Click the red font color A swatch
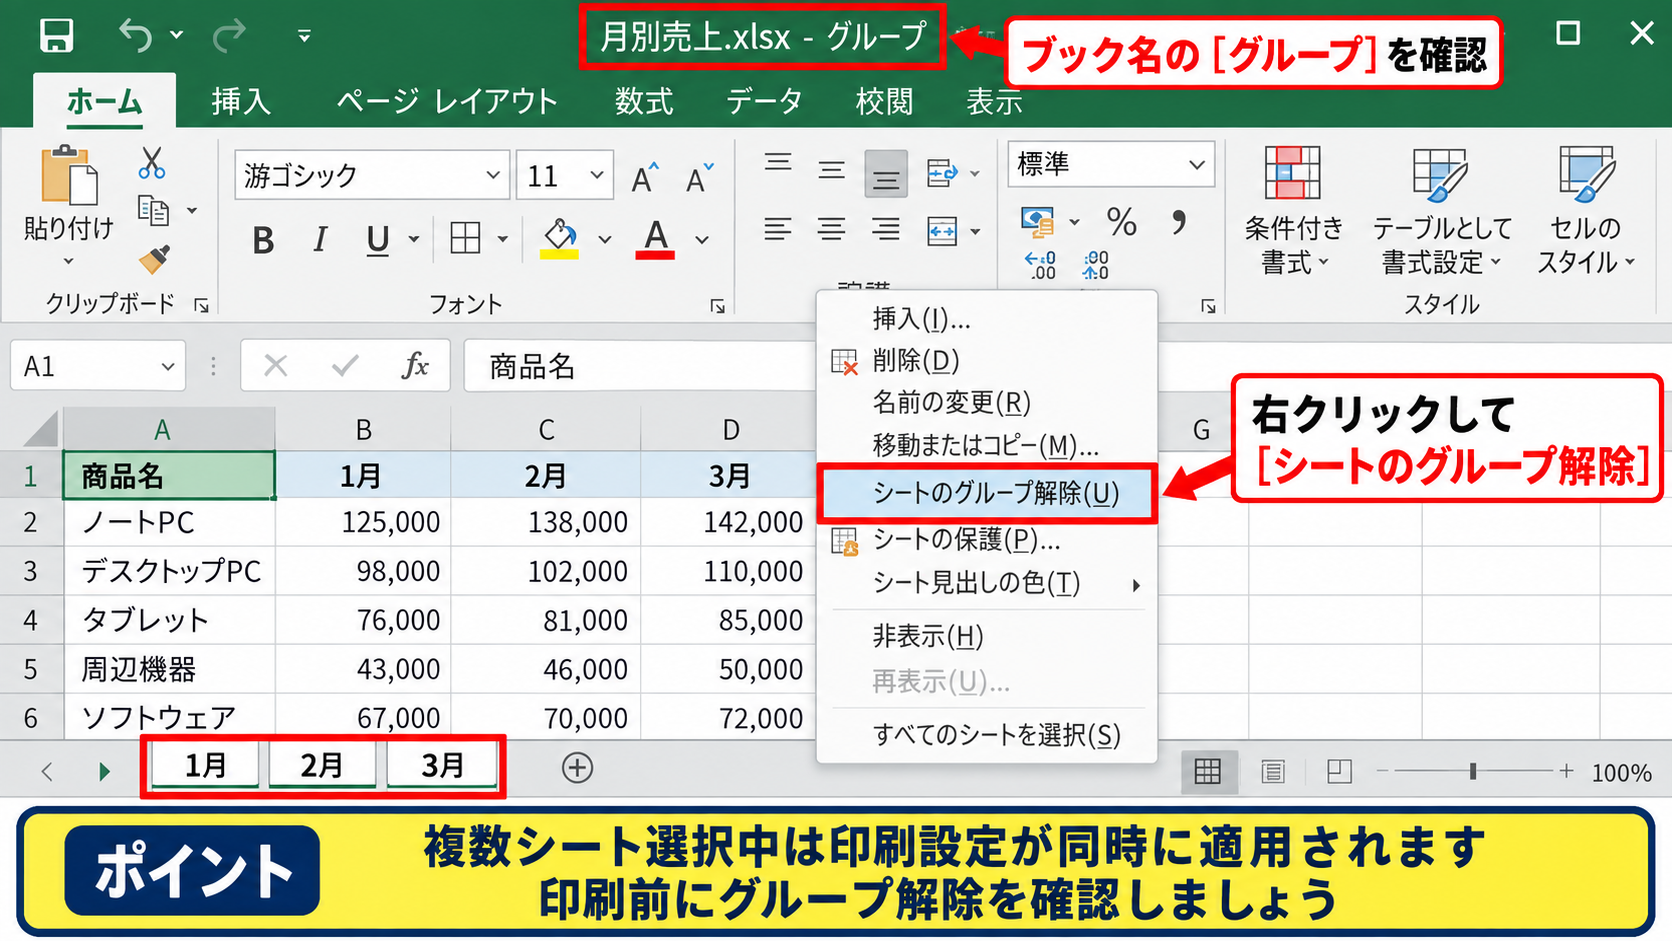 [655, 239]
